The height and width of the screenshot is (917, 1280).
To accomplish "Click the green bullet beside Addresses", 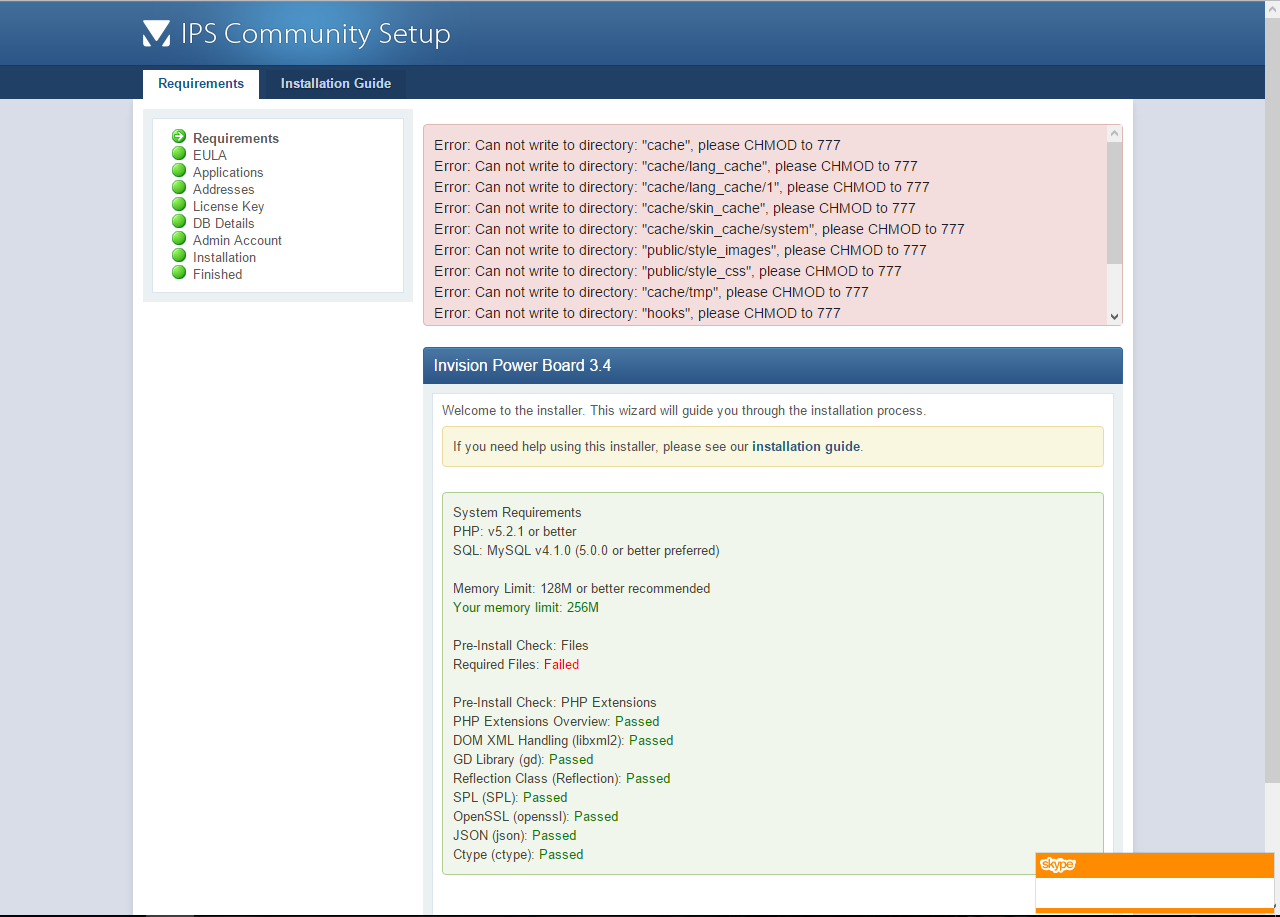I will (179, 188).
